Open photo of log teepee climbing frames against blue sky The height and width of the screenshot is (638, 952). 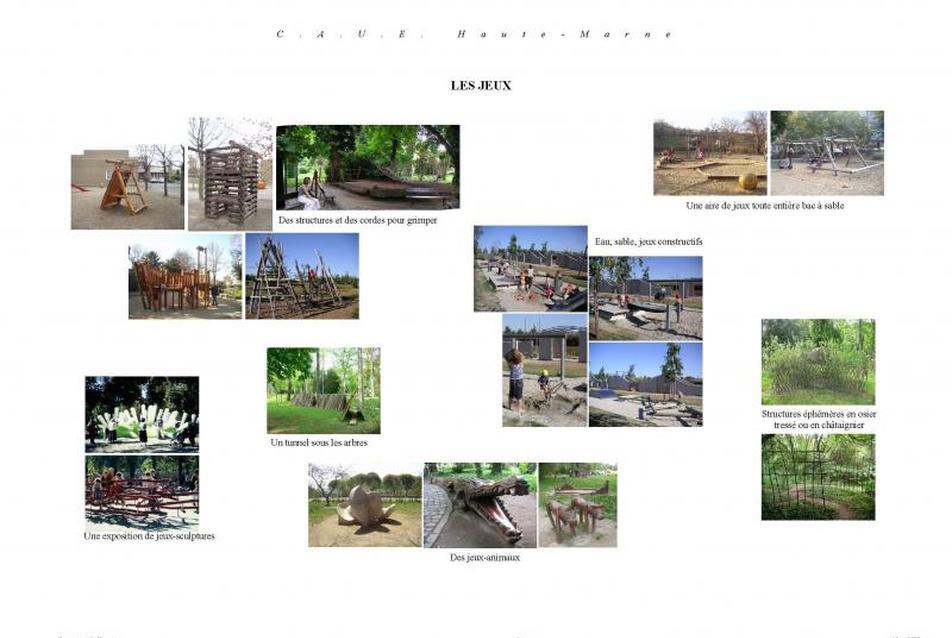click(302, 276)
